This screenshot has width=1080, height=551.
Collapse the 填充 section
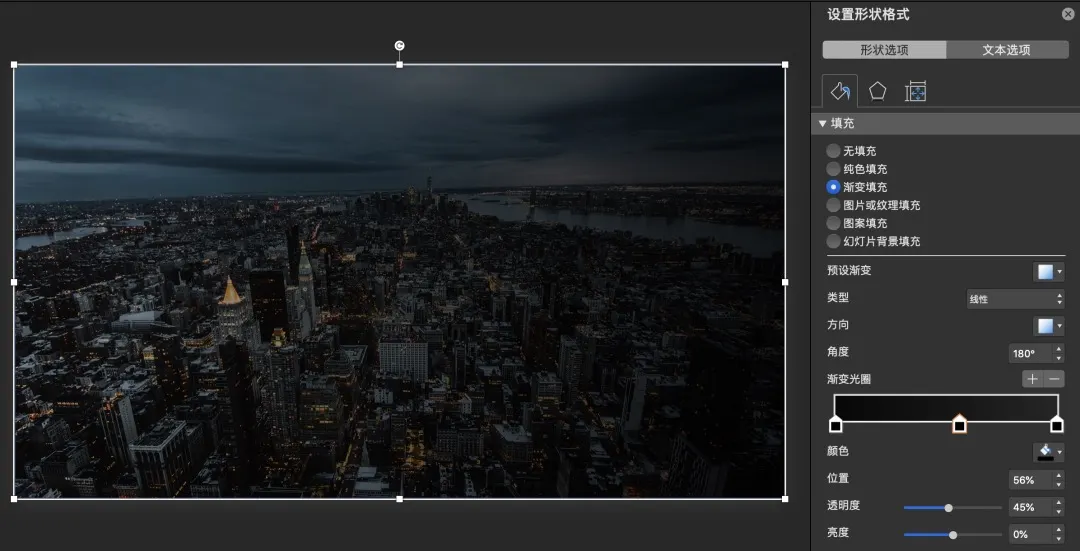click(x=823, y=124)
